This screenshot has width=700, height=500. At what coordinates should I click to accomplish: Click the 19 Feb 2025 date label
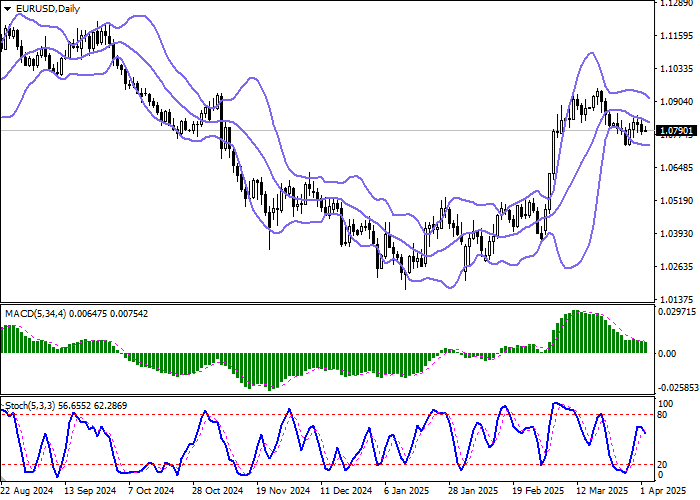point(539,492)
